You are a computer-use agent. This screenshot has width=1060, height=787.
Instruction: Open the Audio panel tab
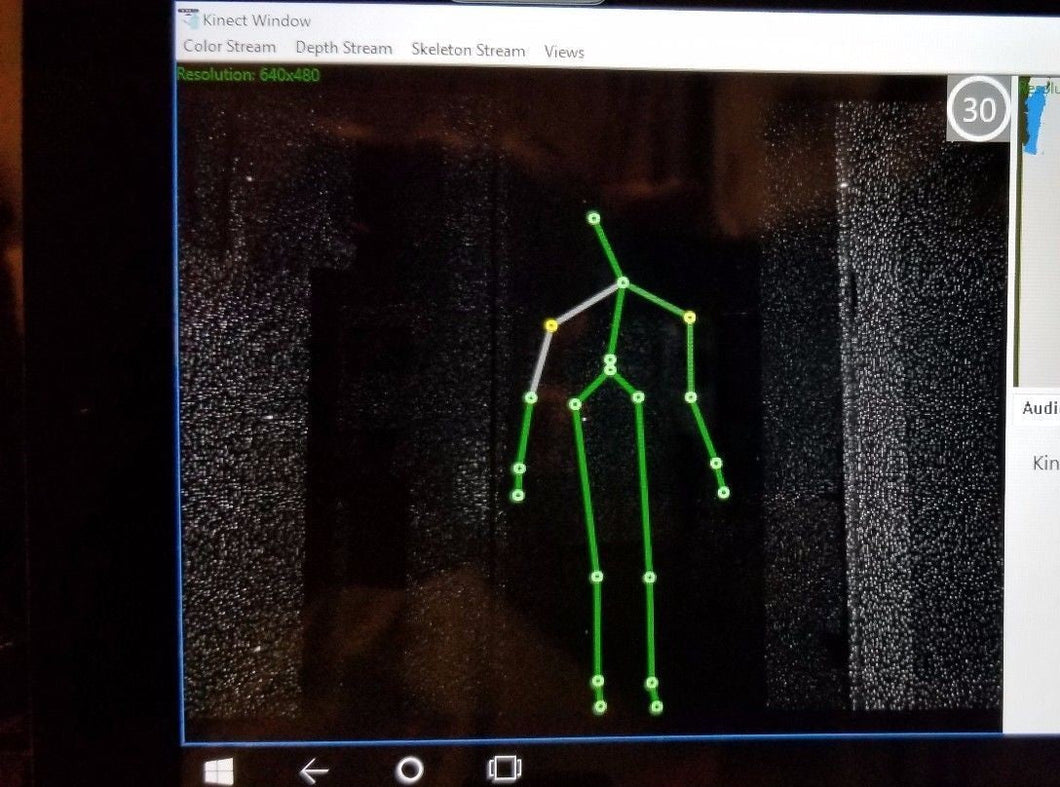pos(1040,408)
